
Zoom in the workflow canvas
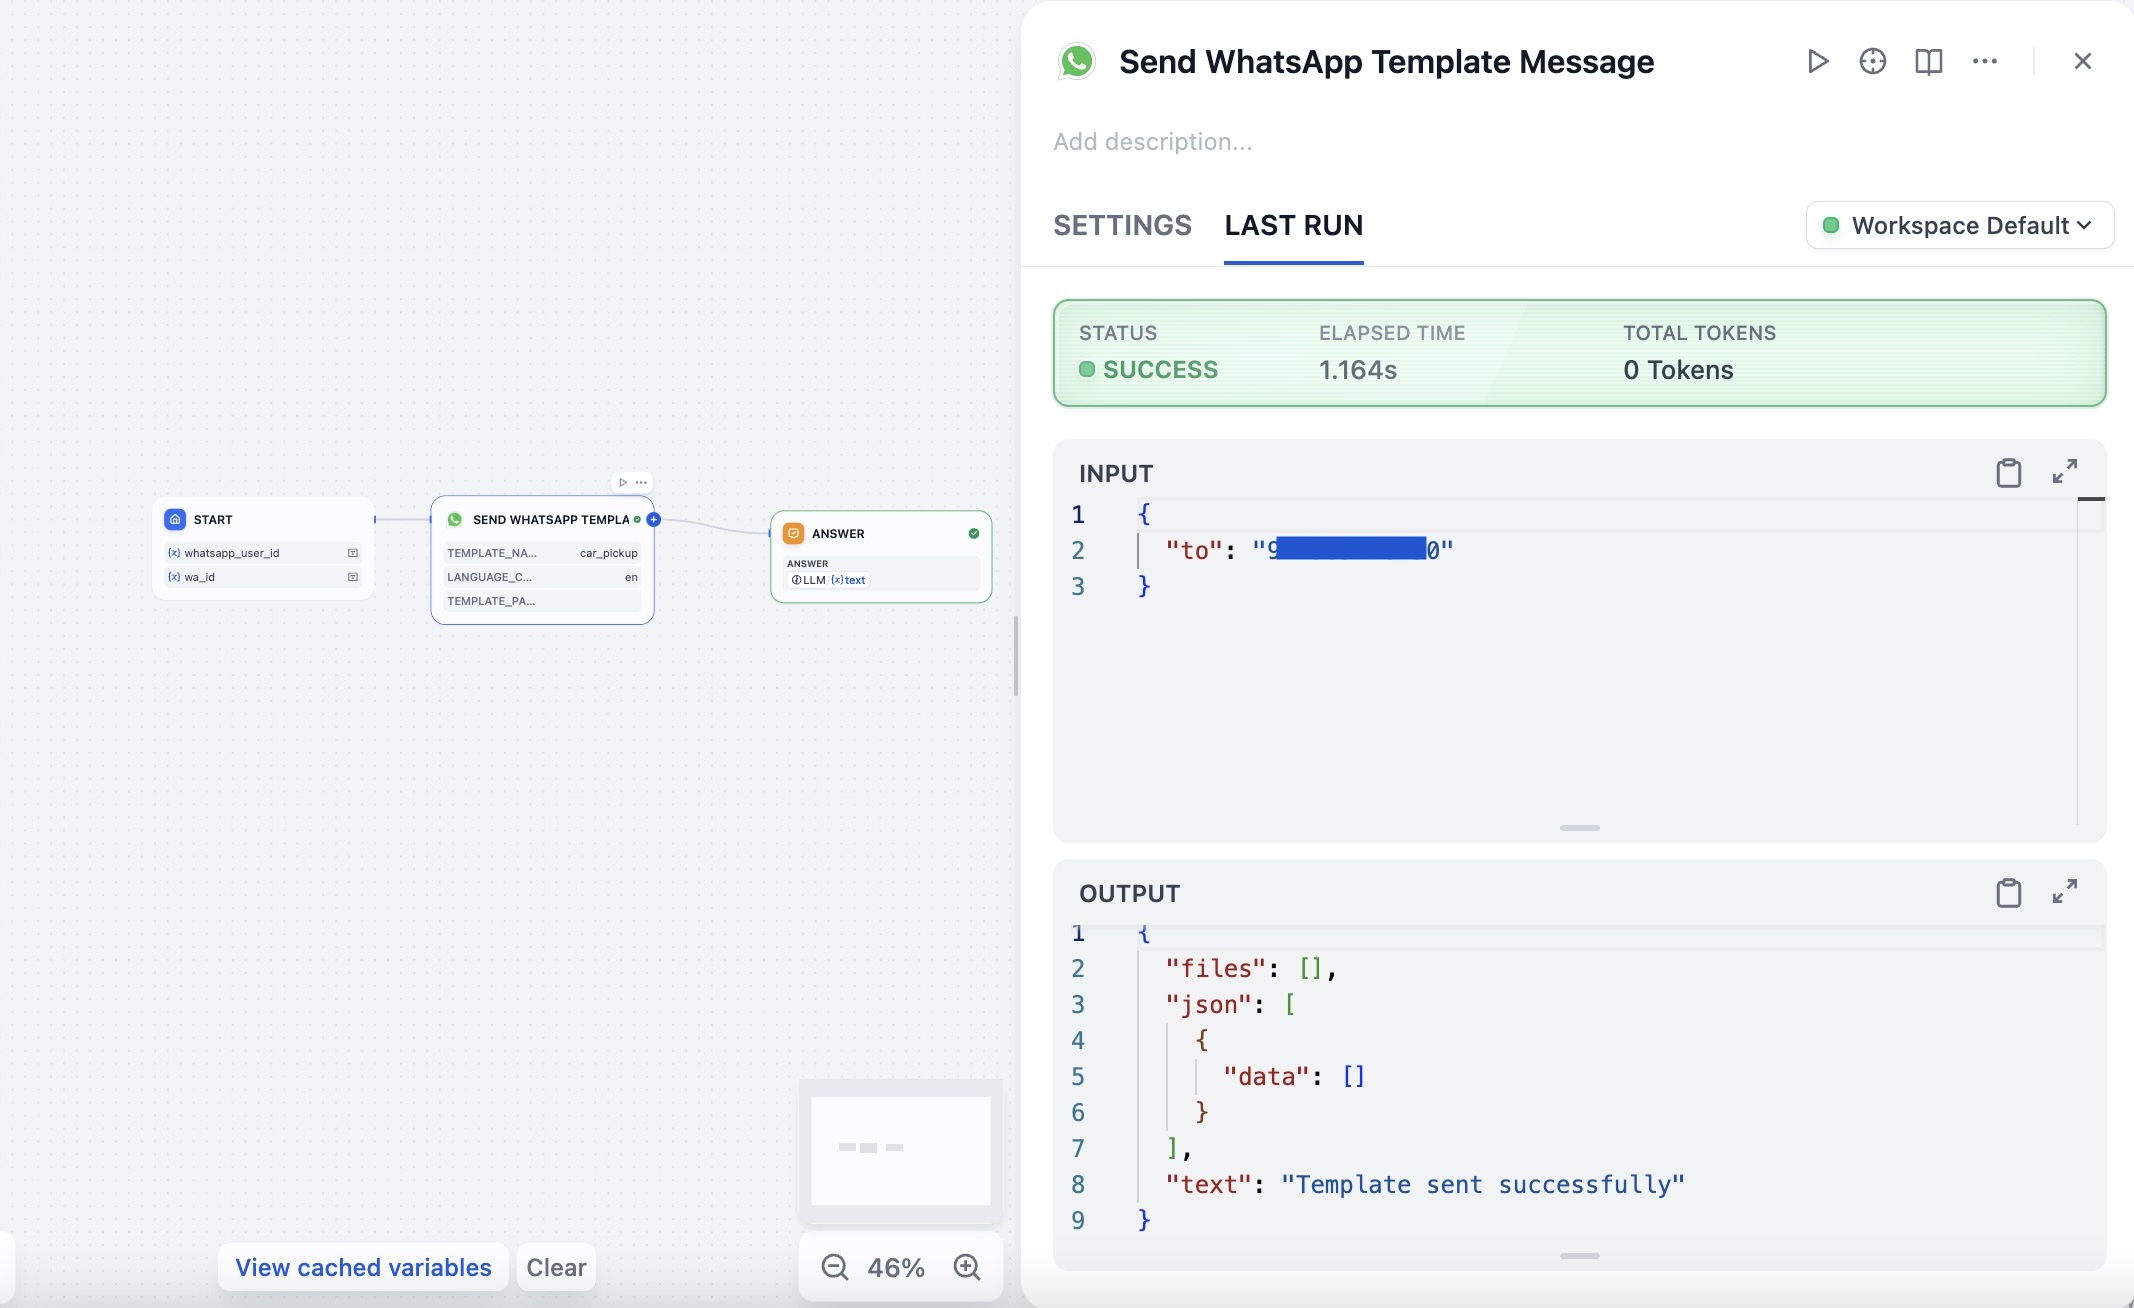point(966,1267)
